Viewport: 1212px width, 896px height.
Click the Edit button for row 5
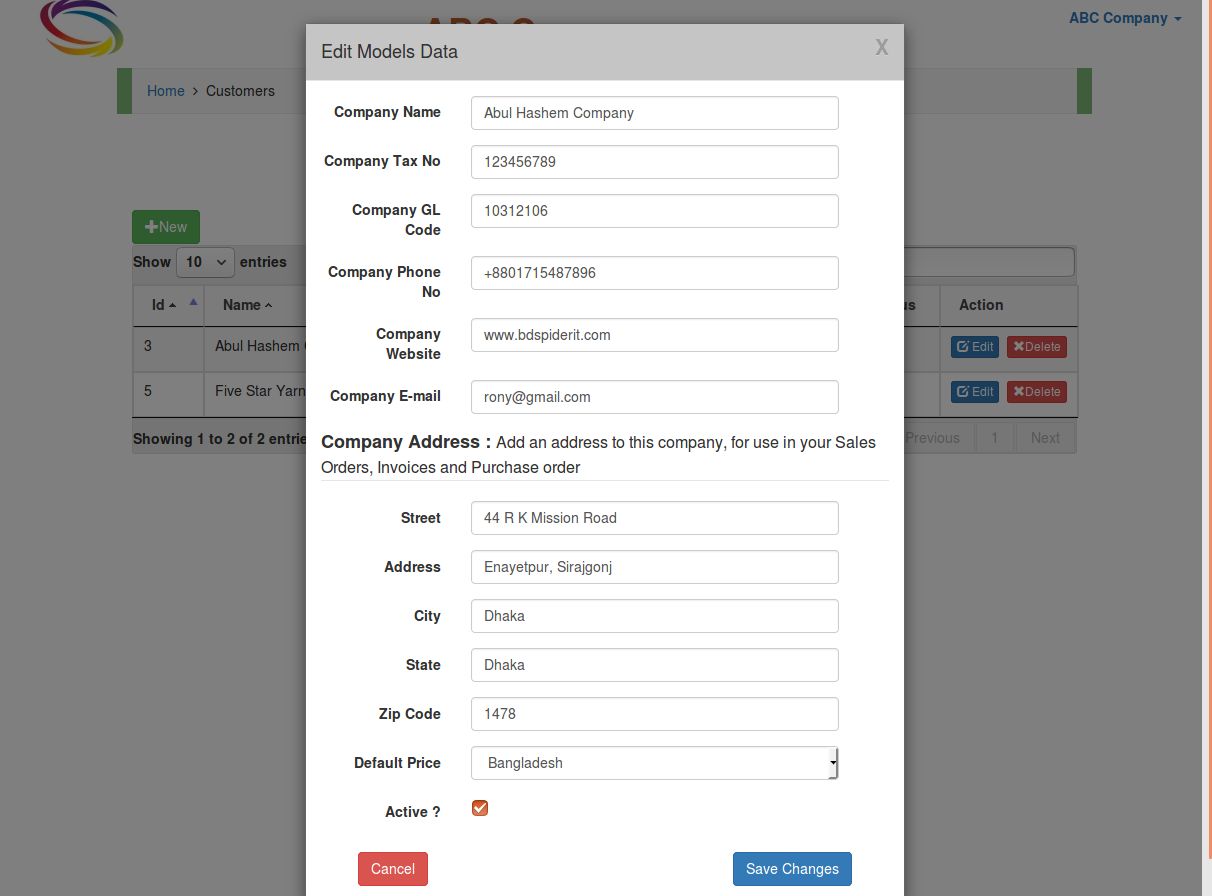[x=975, y=392]
